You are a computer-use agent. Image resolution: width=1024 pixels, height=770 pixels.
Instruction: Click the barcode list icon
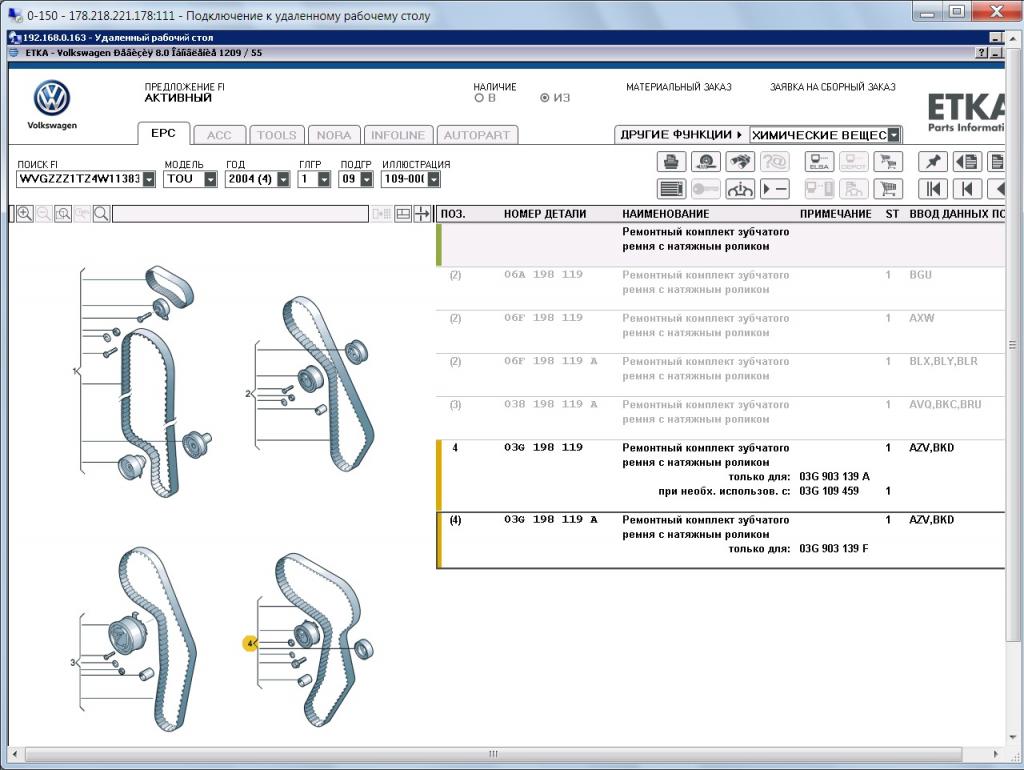(x=671, y=189)
